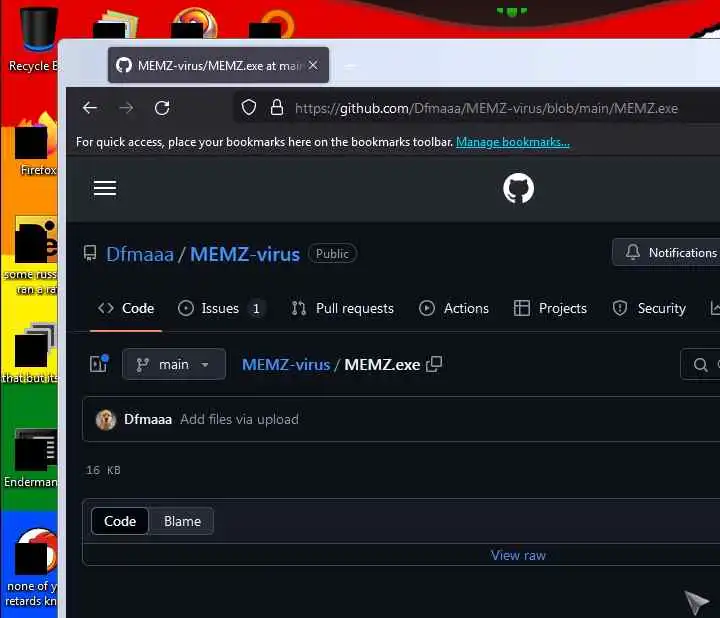Open the 'Add files via upload' commit message
720x618 pixels.
[239, 419]
